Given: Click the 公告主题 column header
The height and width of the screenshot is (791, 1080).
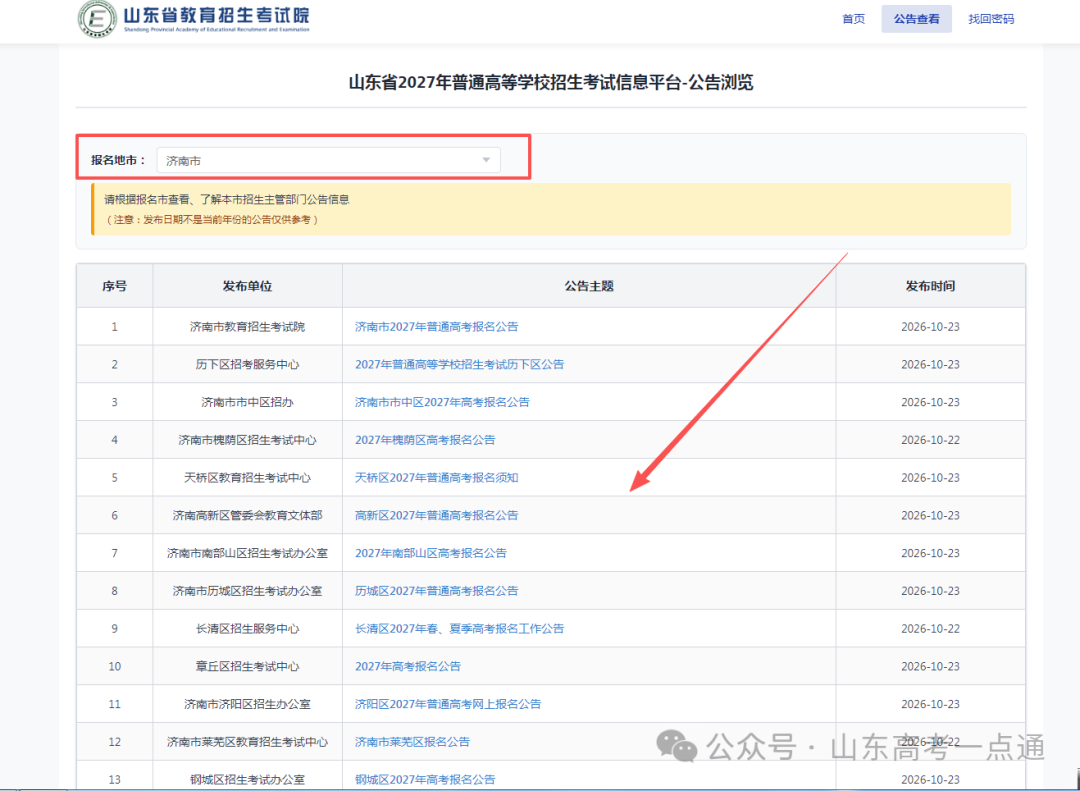Looking at the screenshot, I should [589, 286].
